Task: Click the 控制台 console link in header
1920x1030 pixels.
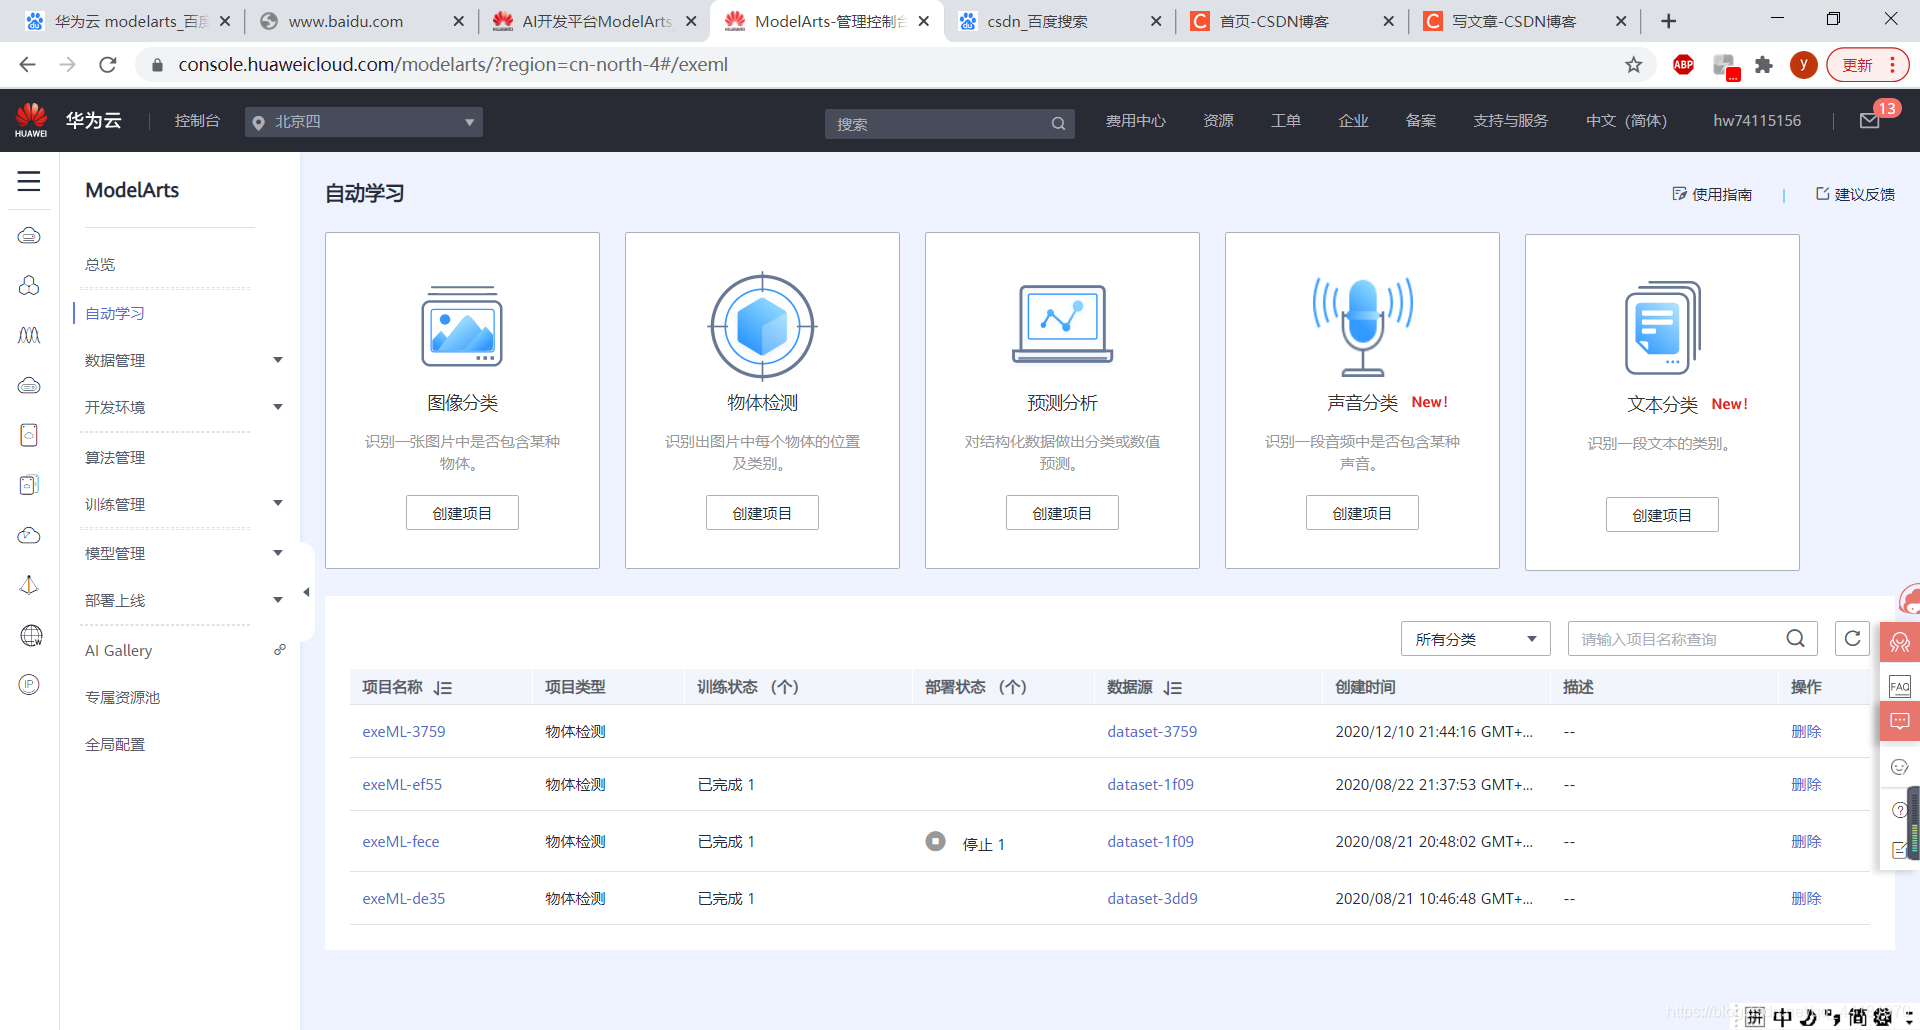Action: coord(197,121)
